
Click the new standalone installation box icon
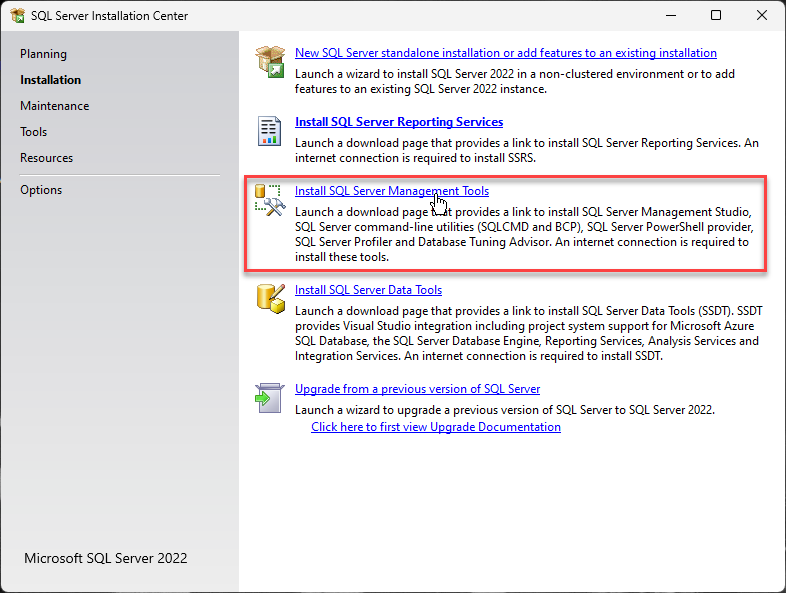(x=270, y=62)
